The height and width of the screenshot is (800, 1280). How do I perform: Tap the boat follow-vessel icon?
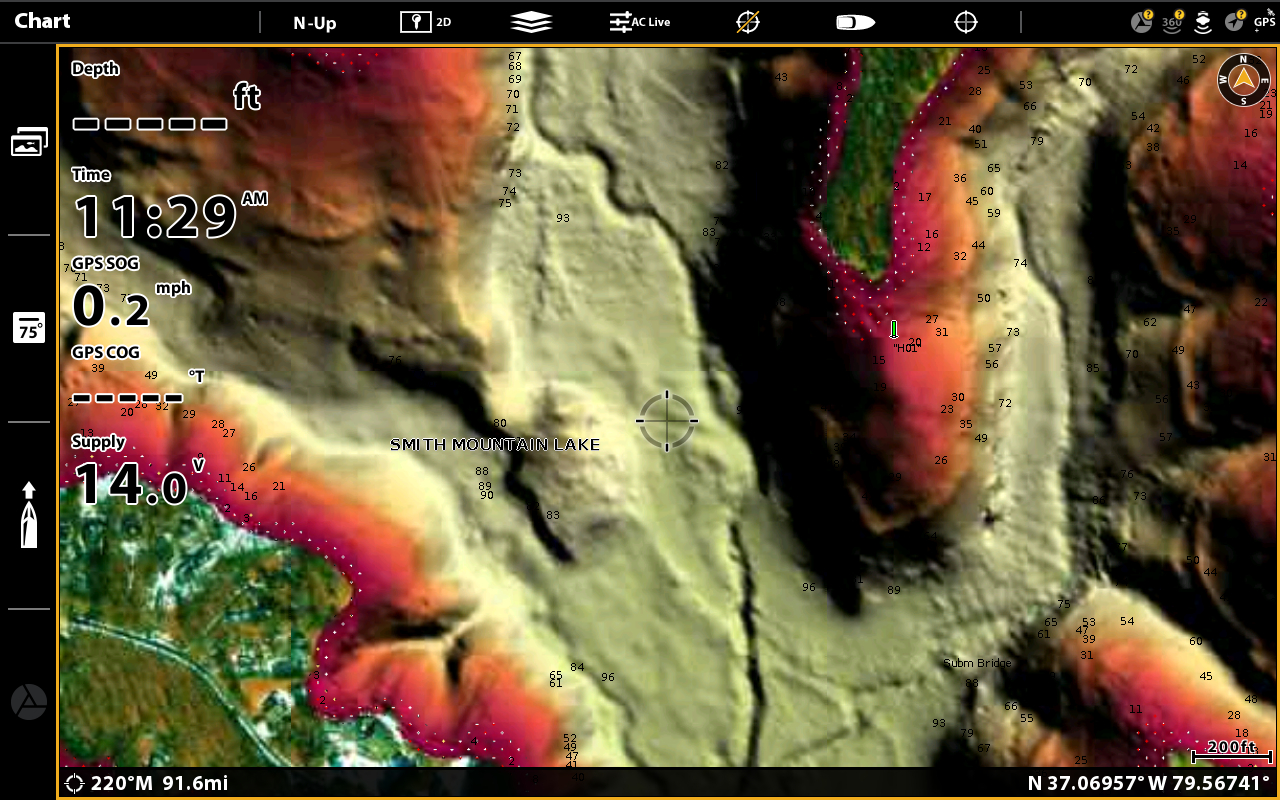(x=29, y=515)
